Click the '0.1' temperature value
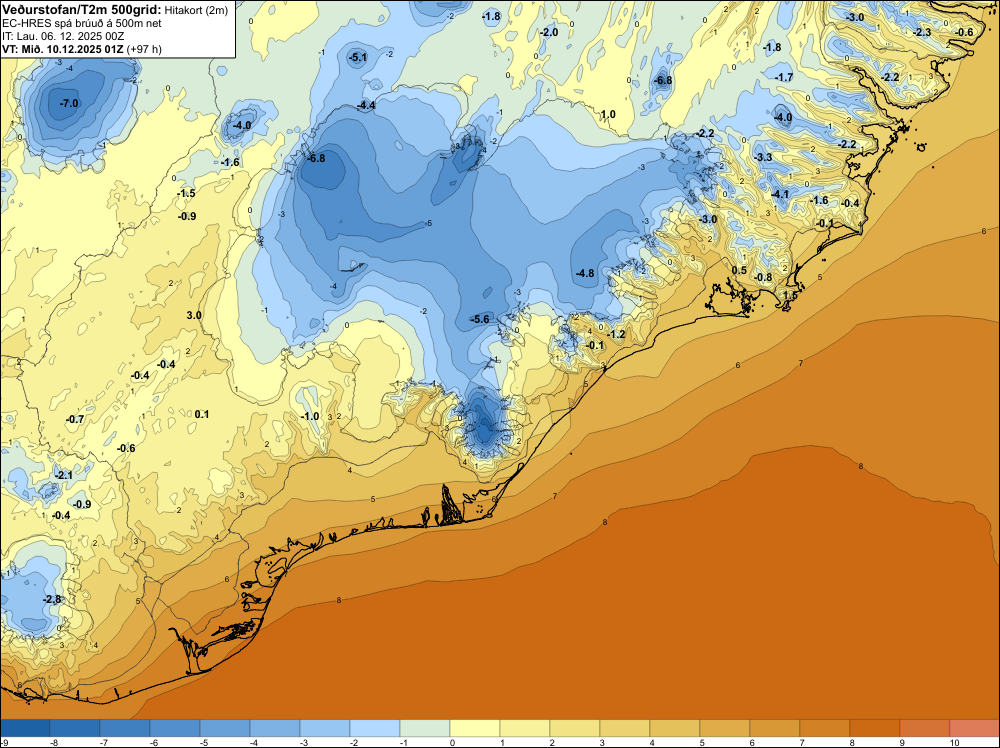This screenshot has height=748, width=1000. [202, 414]
